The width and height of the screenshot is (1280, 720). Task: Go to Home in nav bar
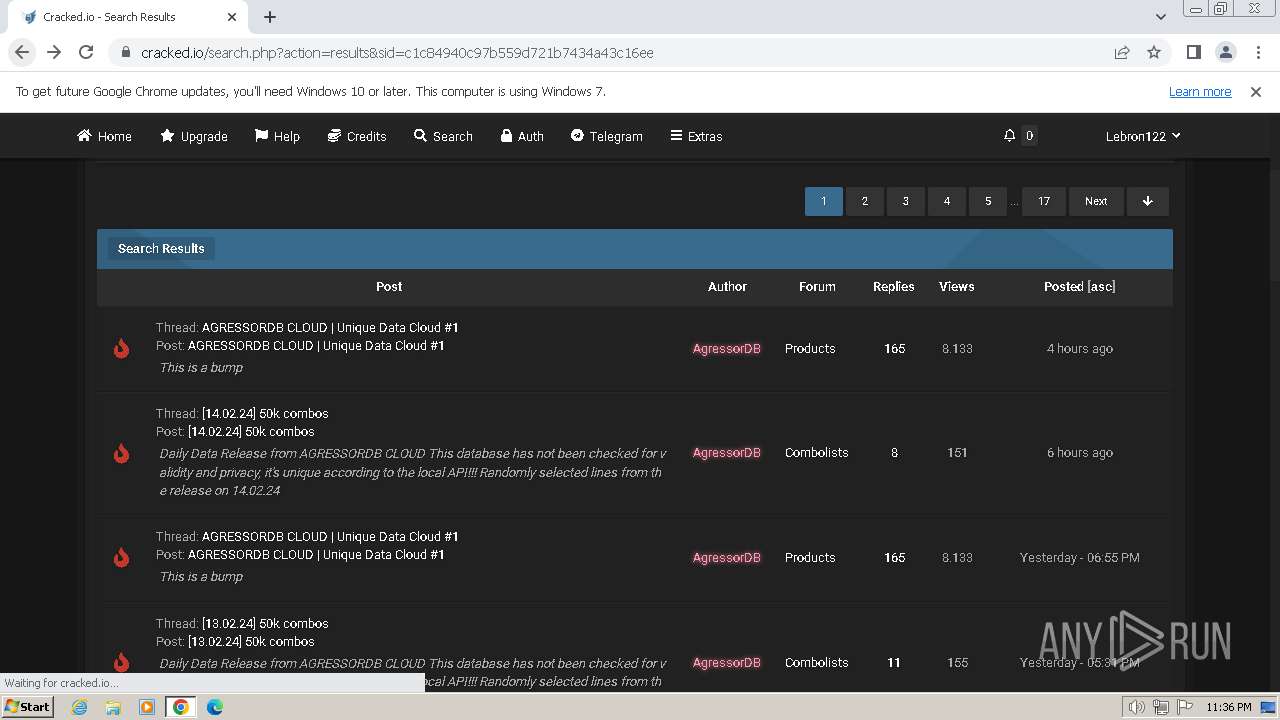pyautogui.click(x=104, y=136)
